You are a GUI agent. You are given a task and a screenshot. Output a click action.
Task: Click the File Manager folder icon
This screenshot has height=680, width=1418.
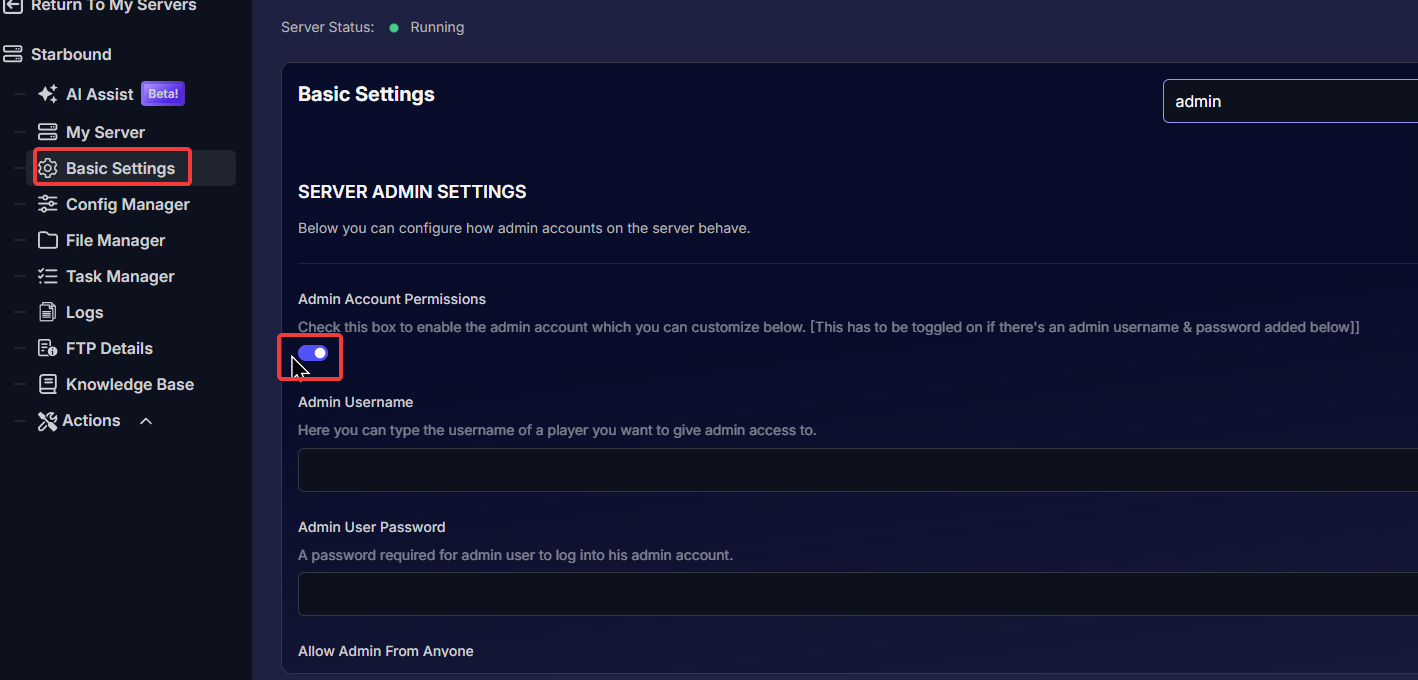pyautogui.click(x=47, y=240)
